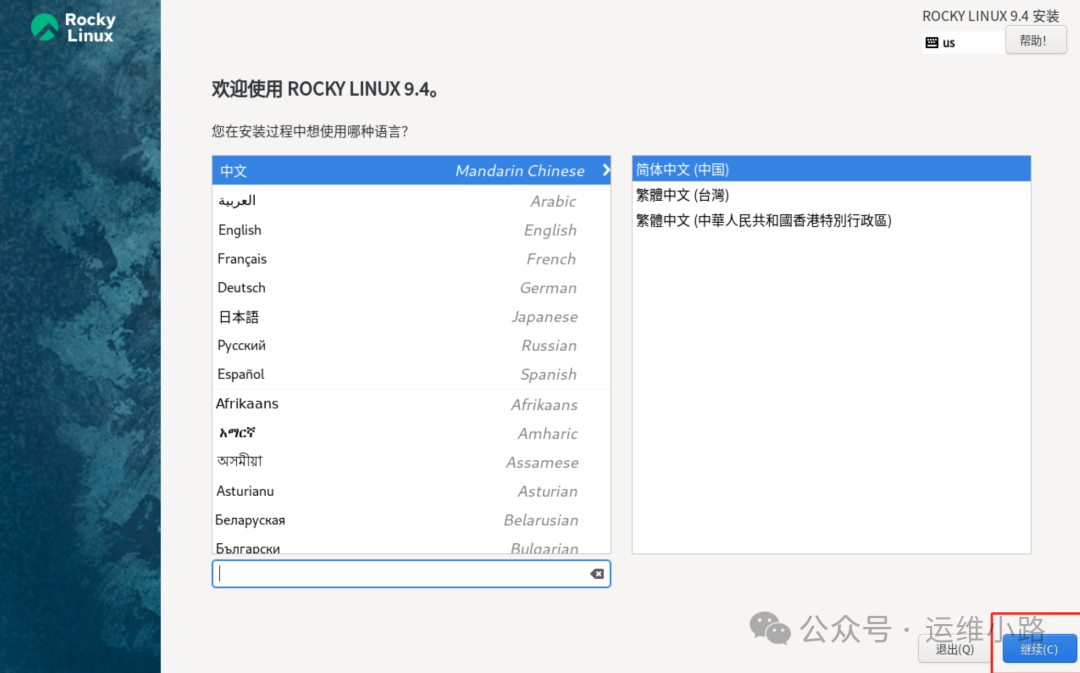The image size is (1080, 673).
Task: Choose 繁體中文 (台灣) locale
Action: [831, 195]
